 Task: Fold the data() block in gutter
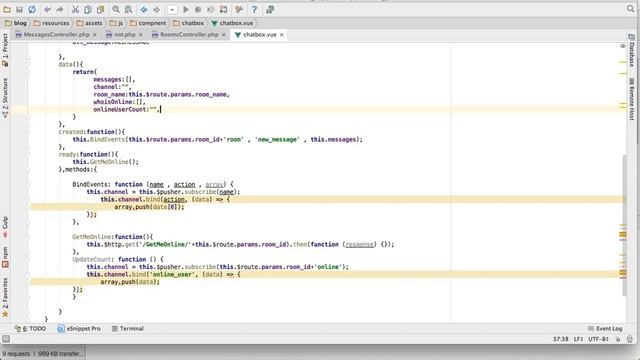tap(28, 64)
